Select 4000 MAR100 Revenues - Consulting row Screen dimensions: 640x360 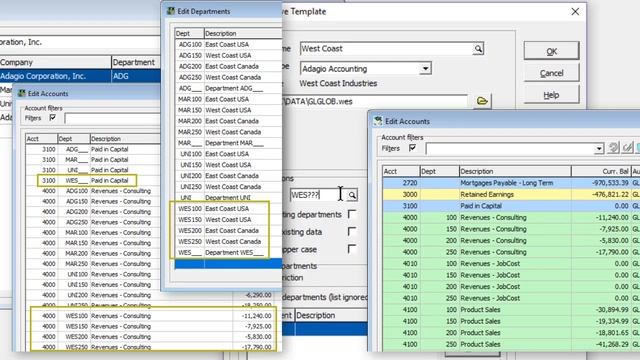pyautogui.click(x=93, y=233)
